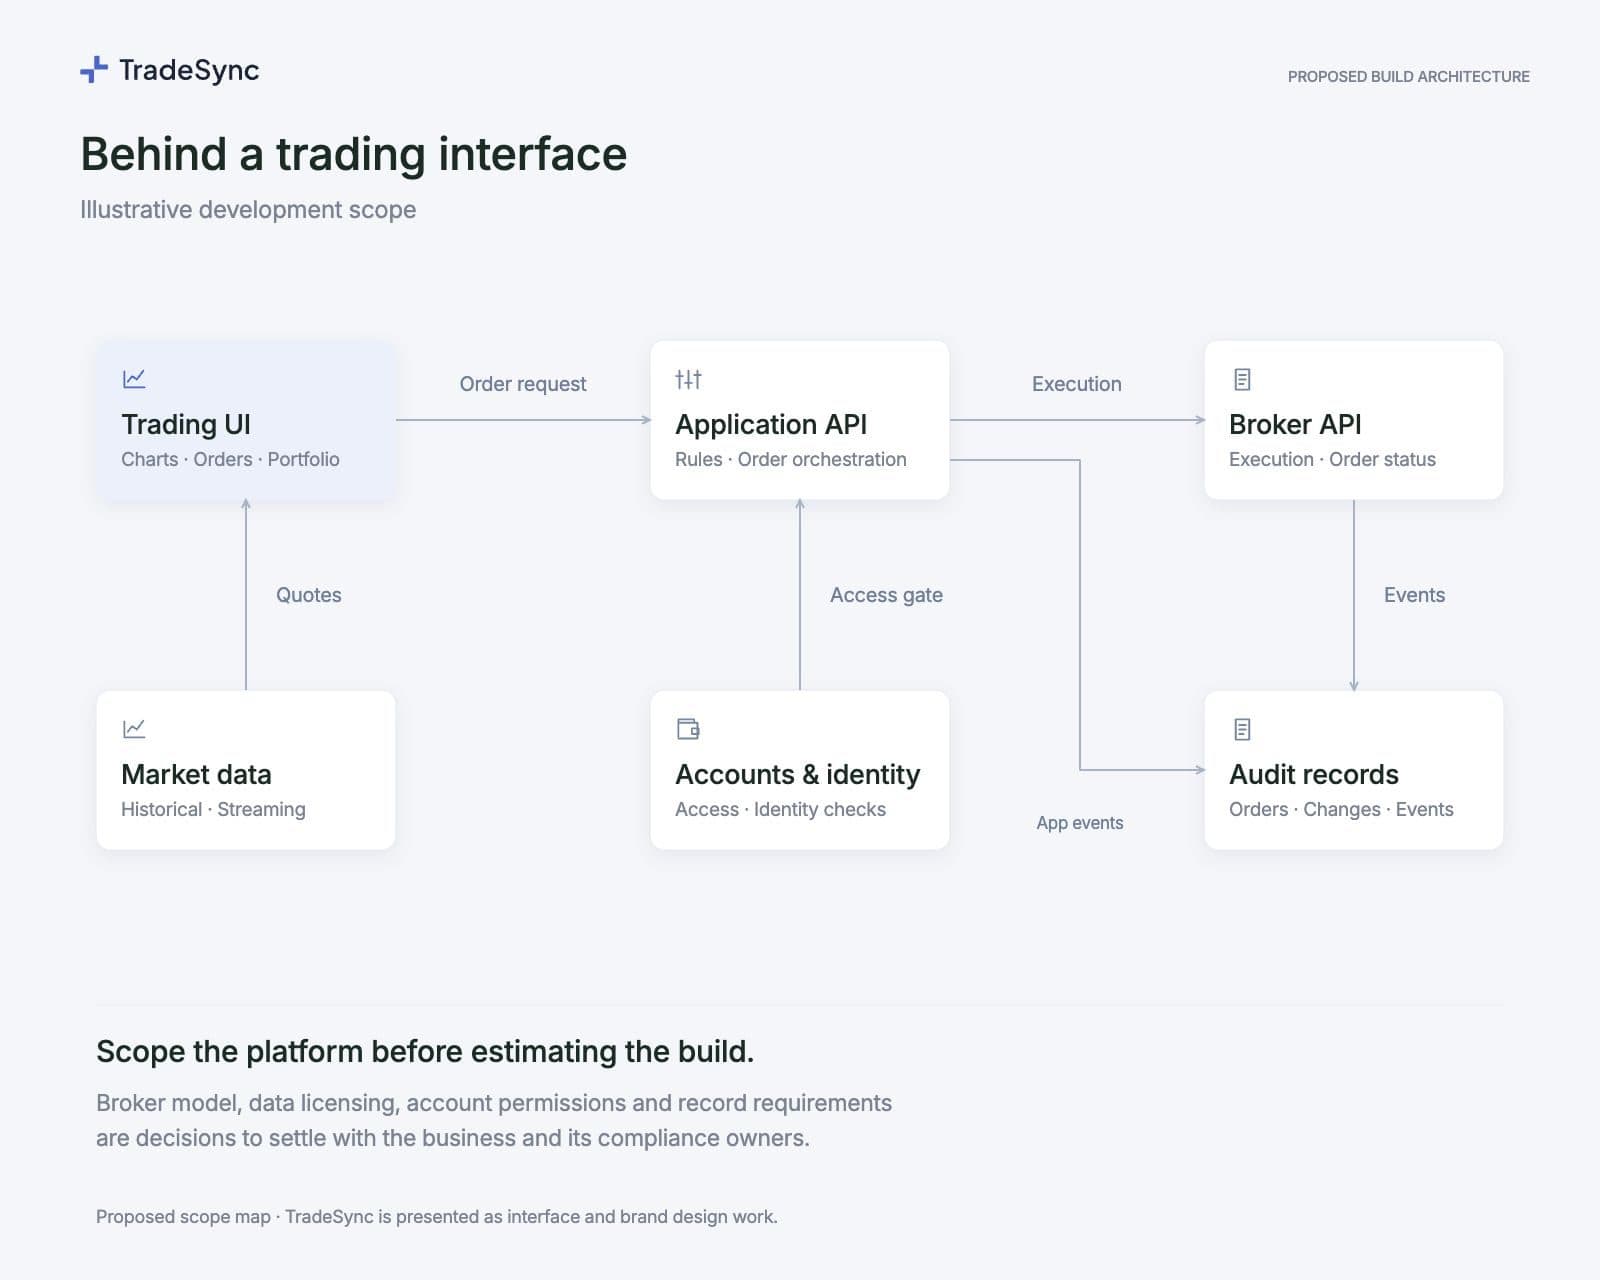Viewport: 1600px width, 1280px height.
Task: Click the 'Quotes' connector label
Action: coord(309,595)
